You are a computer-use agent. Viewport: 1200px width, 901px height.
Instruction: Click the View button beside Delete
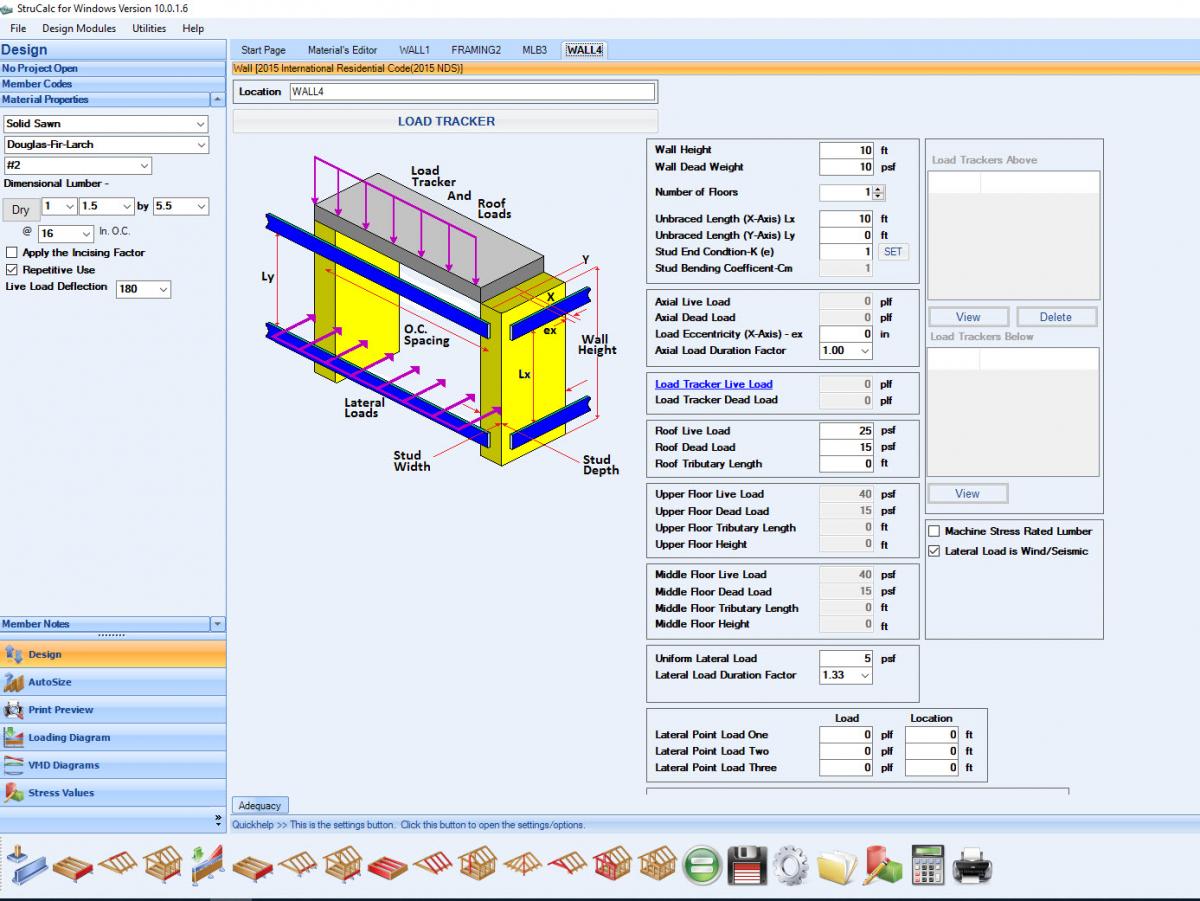coord(968,317)
